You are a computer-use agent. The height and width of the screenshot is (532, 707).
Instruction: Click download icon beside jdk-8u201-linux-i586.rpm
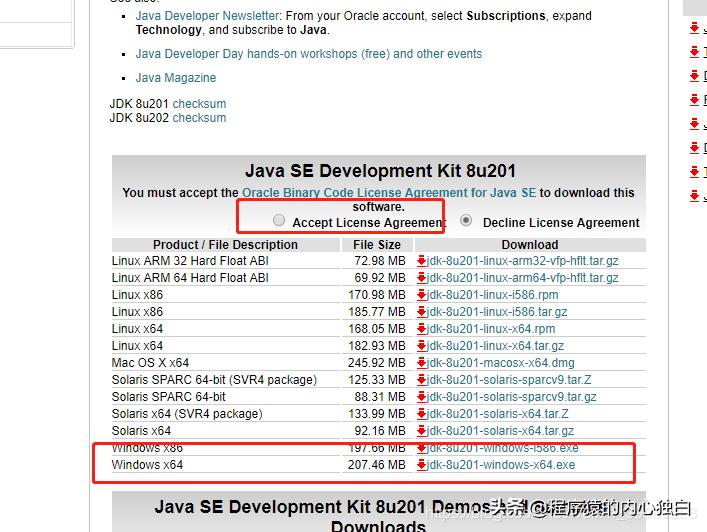point(422,295)
